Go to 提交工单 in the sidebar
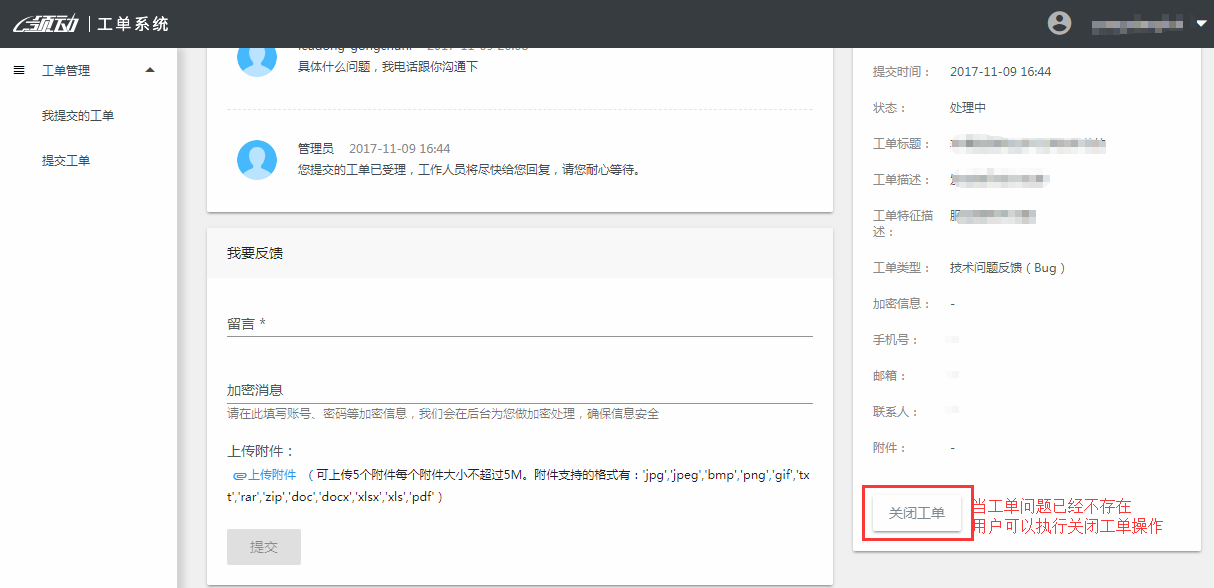This screenshot has width=1214, height=588. click(x=66, y=160)
